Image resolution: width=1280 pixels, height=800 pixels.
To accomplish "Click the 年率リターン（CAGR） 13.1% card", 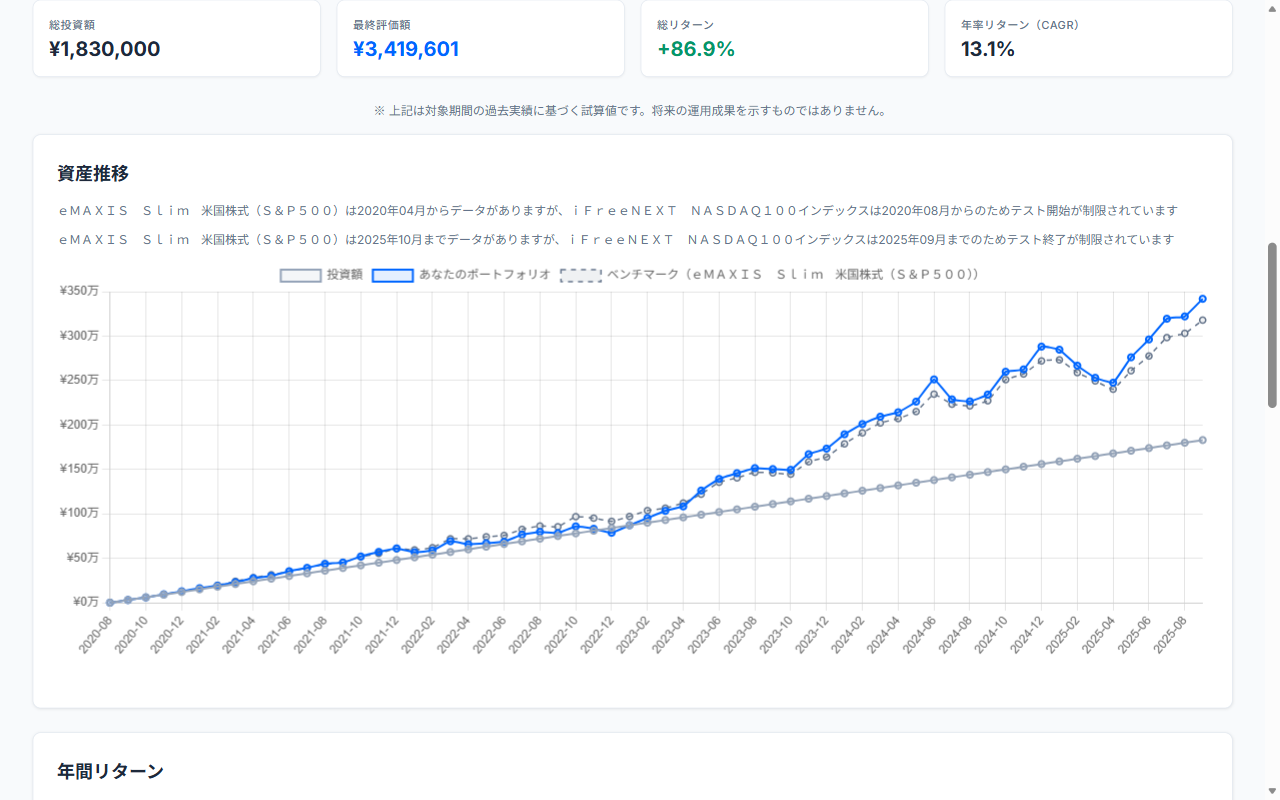I will (1088, 38).
